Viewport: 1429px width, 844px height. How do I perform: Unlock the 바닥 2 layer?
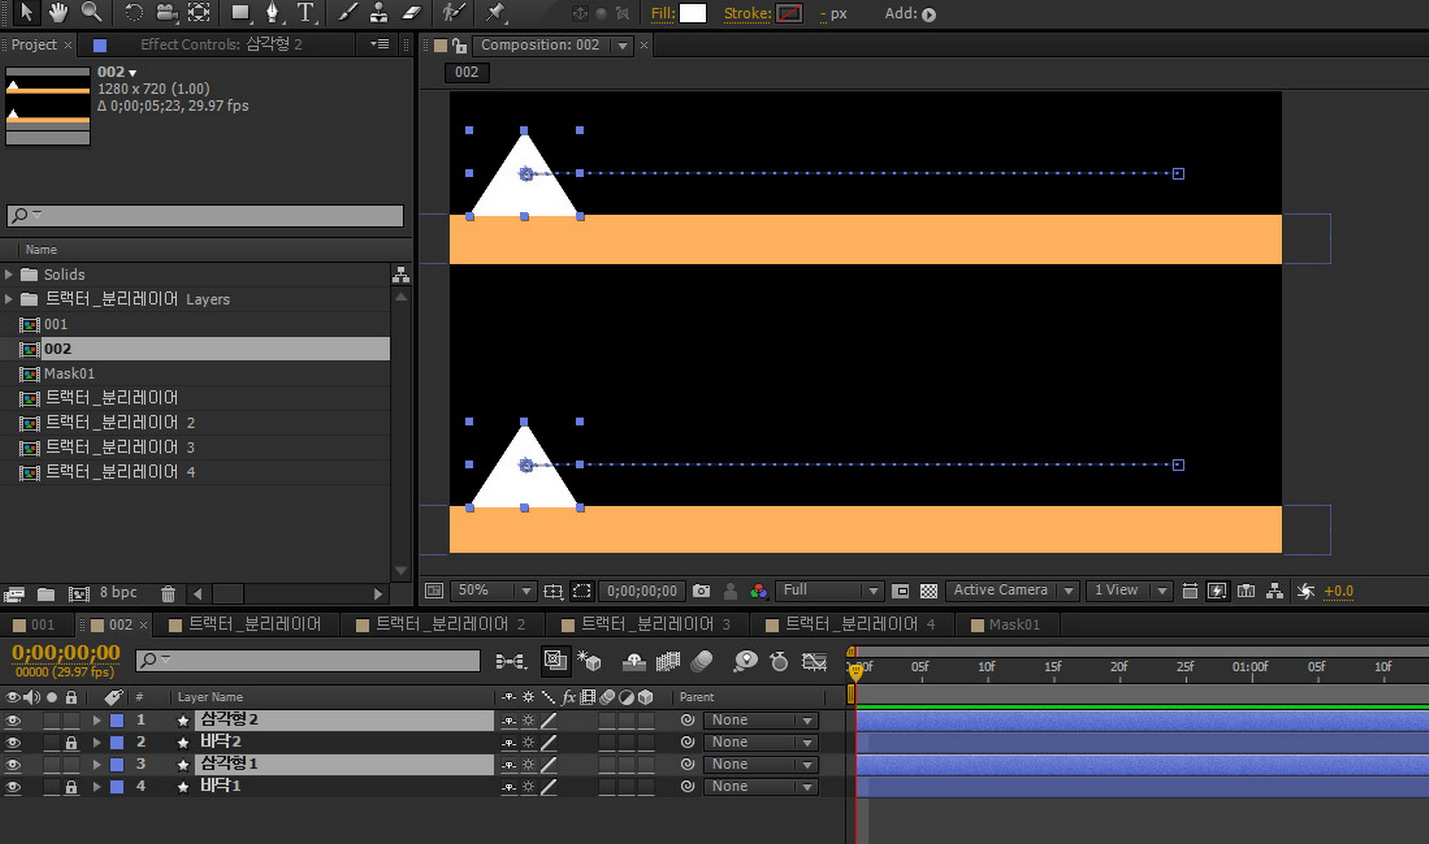point(71,742)
